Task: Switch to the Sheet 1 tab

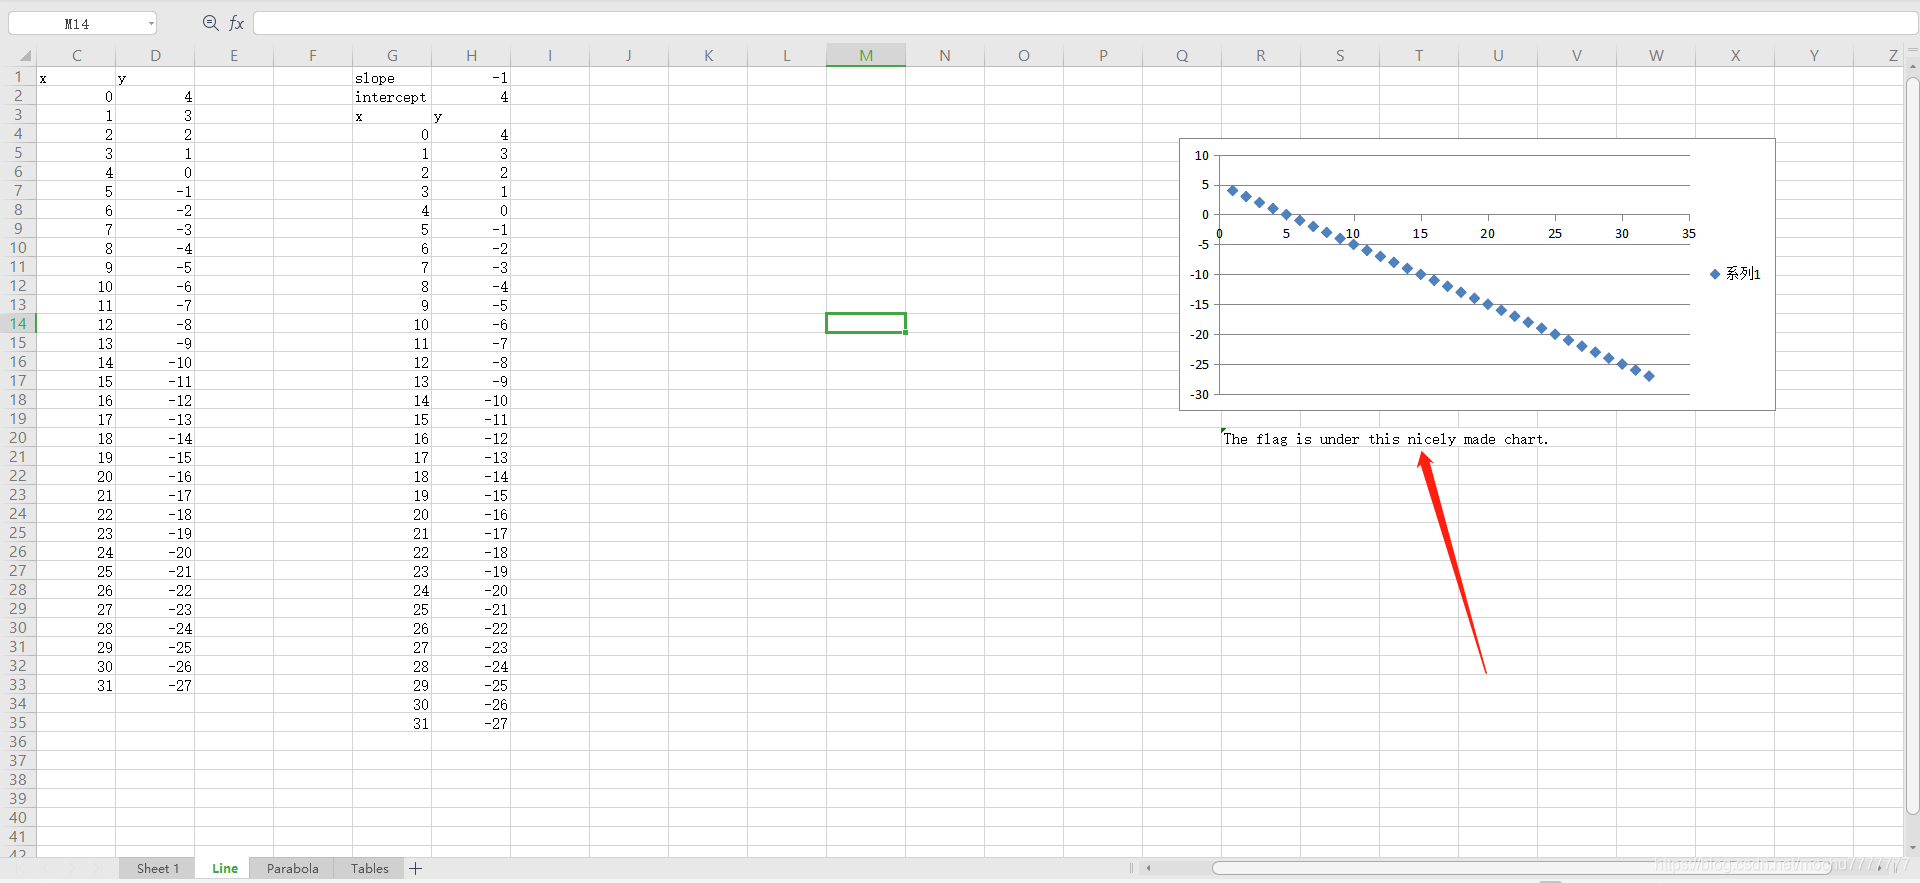Action: 158,868
